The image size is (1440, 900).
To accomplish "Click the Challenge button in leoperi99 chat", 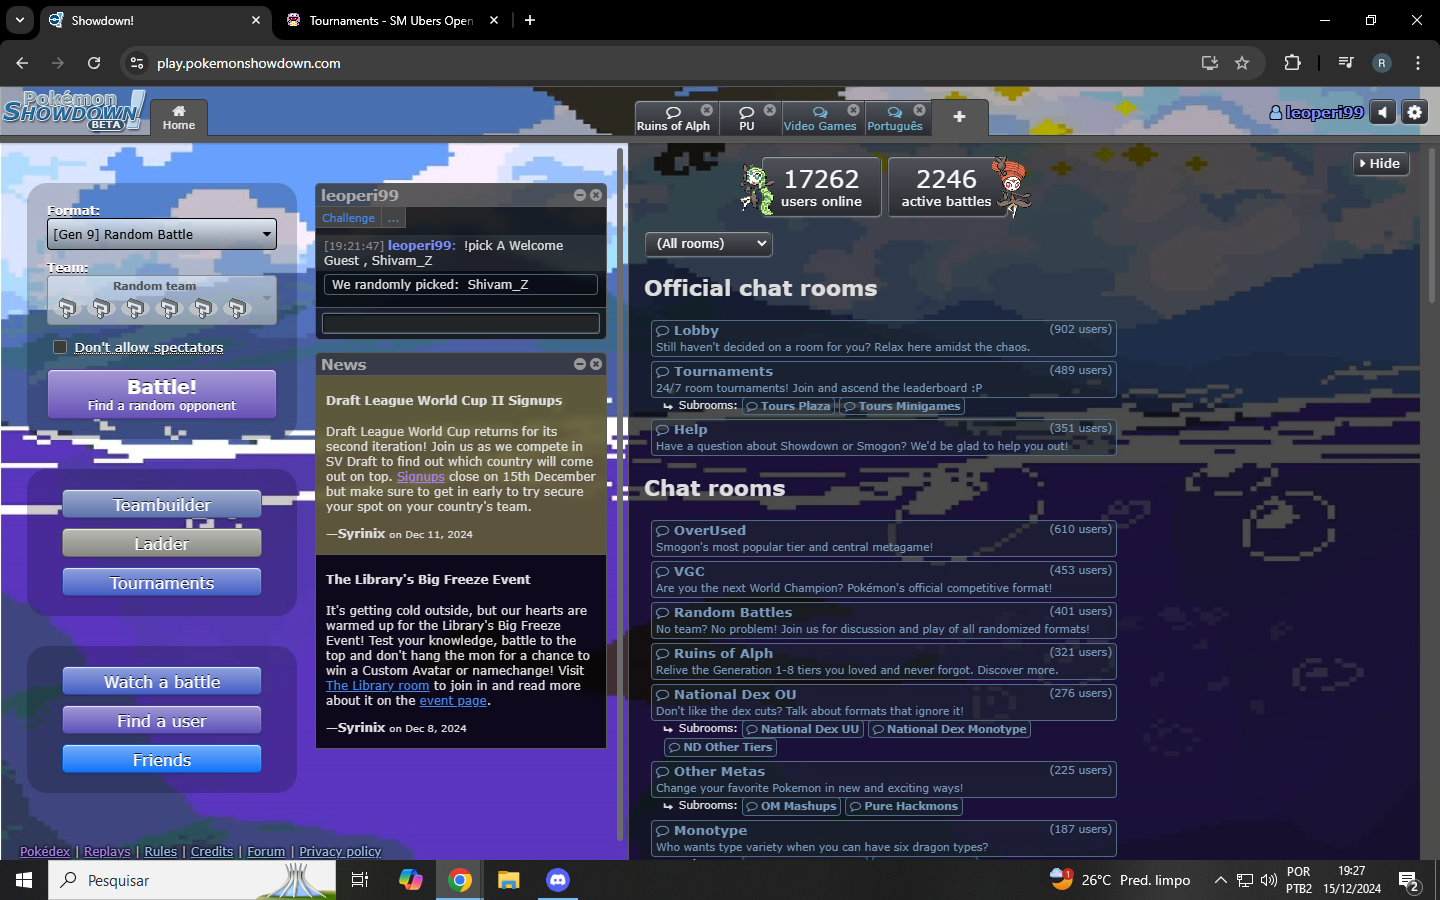I will point(348,218).
